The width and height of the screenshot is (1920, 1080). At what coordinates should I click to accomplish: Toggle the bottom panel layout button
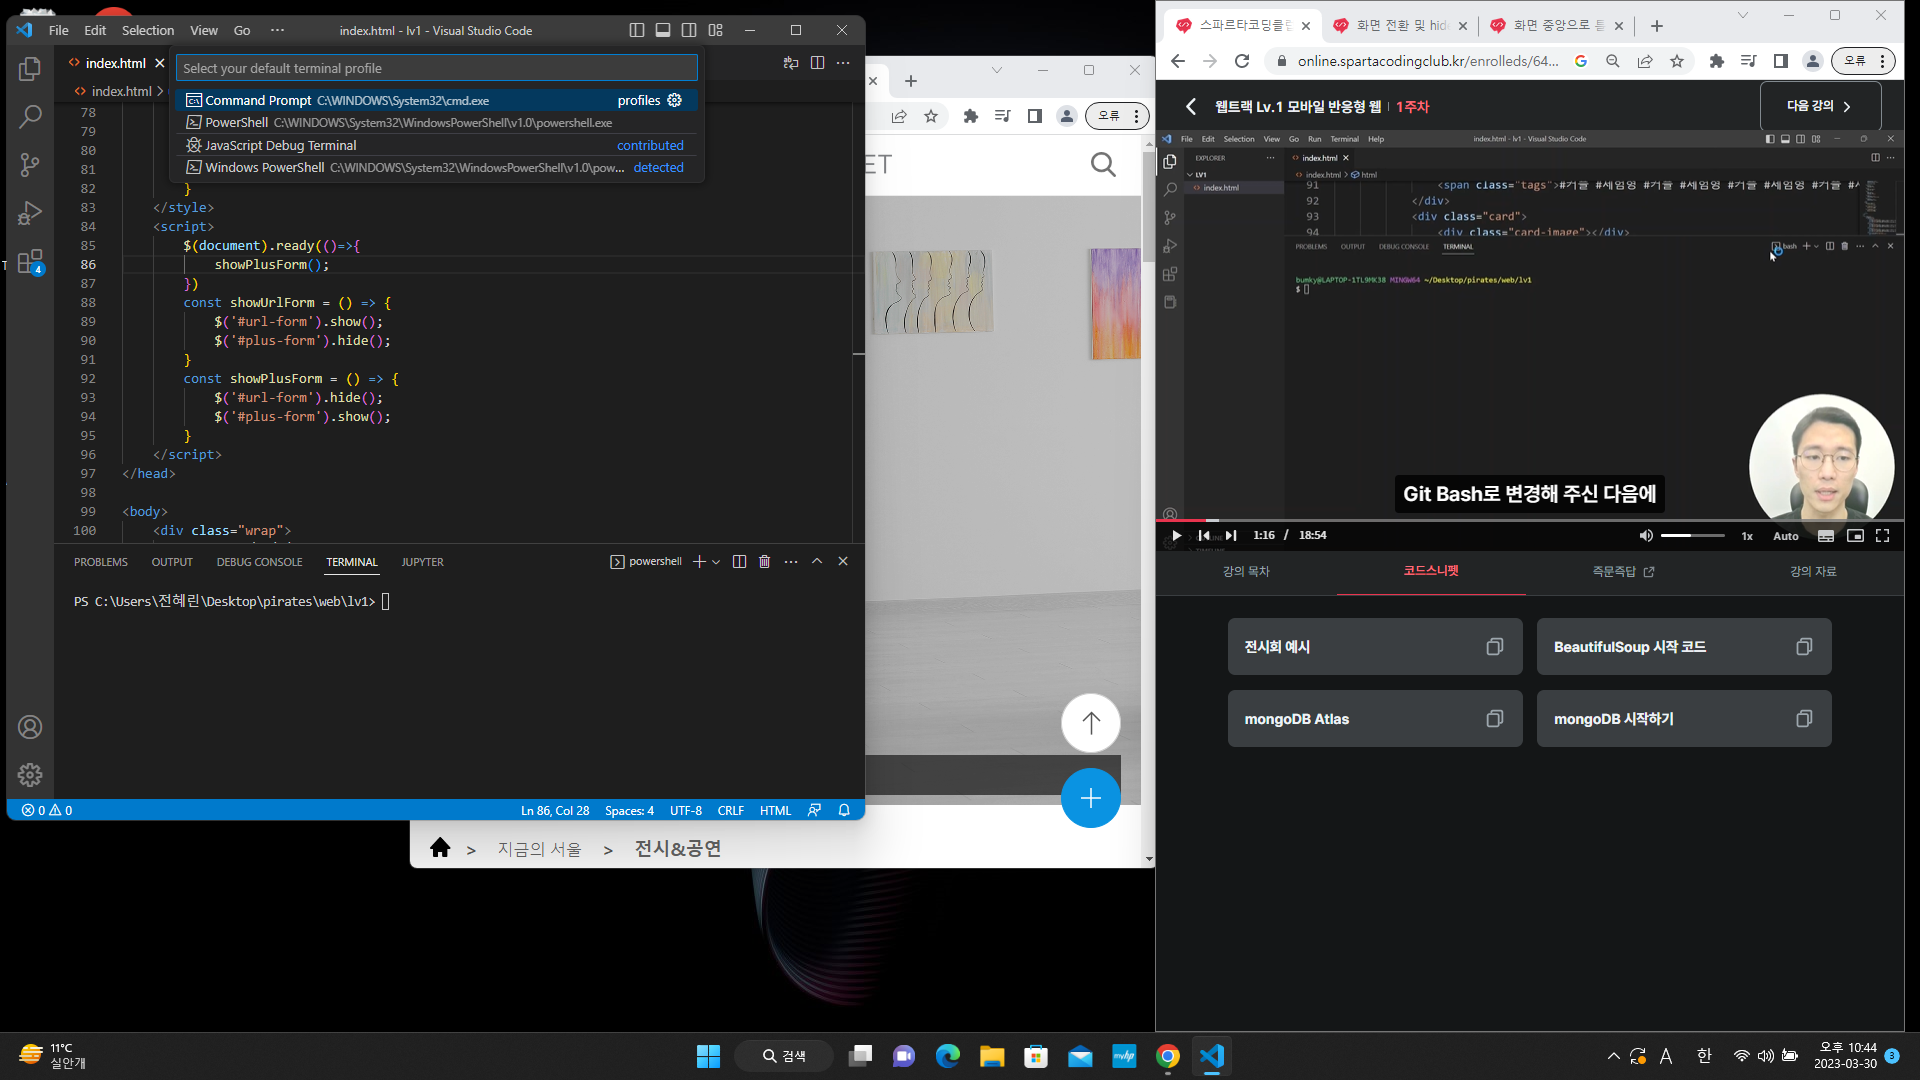[x=663, y=30]
